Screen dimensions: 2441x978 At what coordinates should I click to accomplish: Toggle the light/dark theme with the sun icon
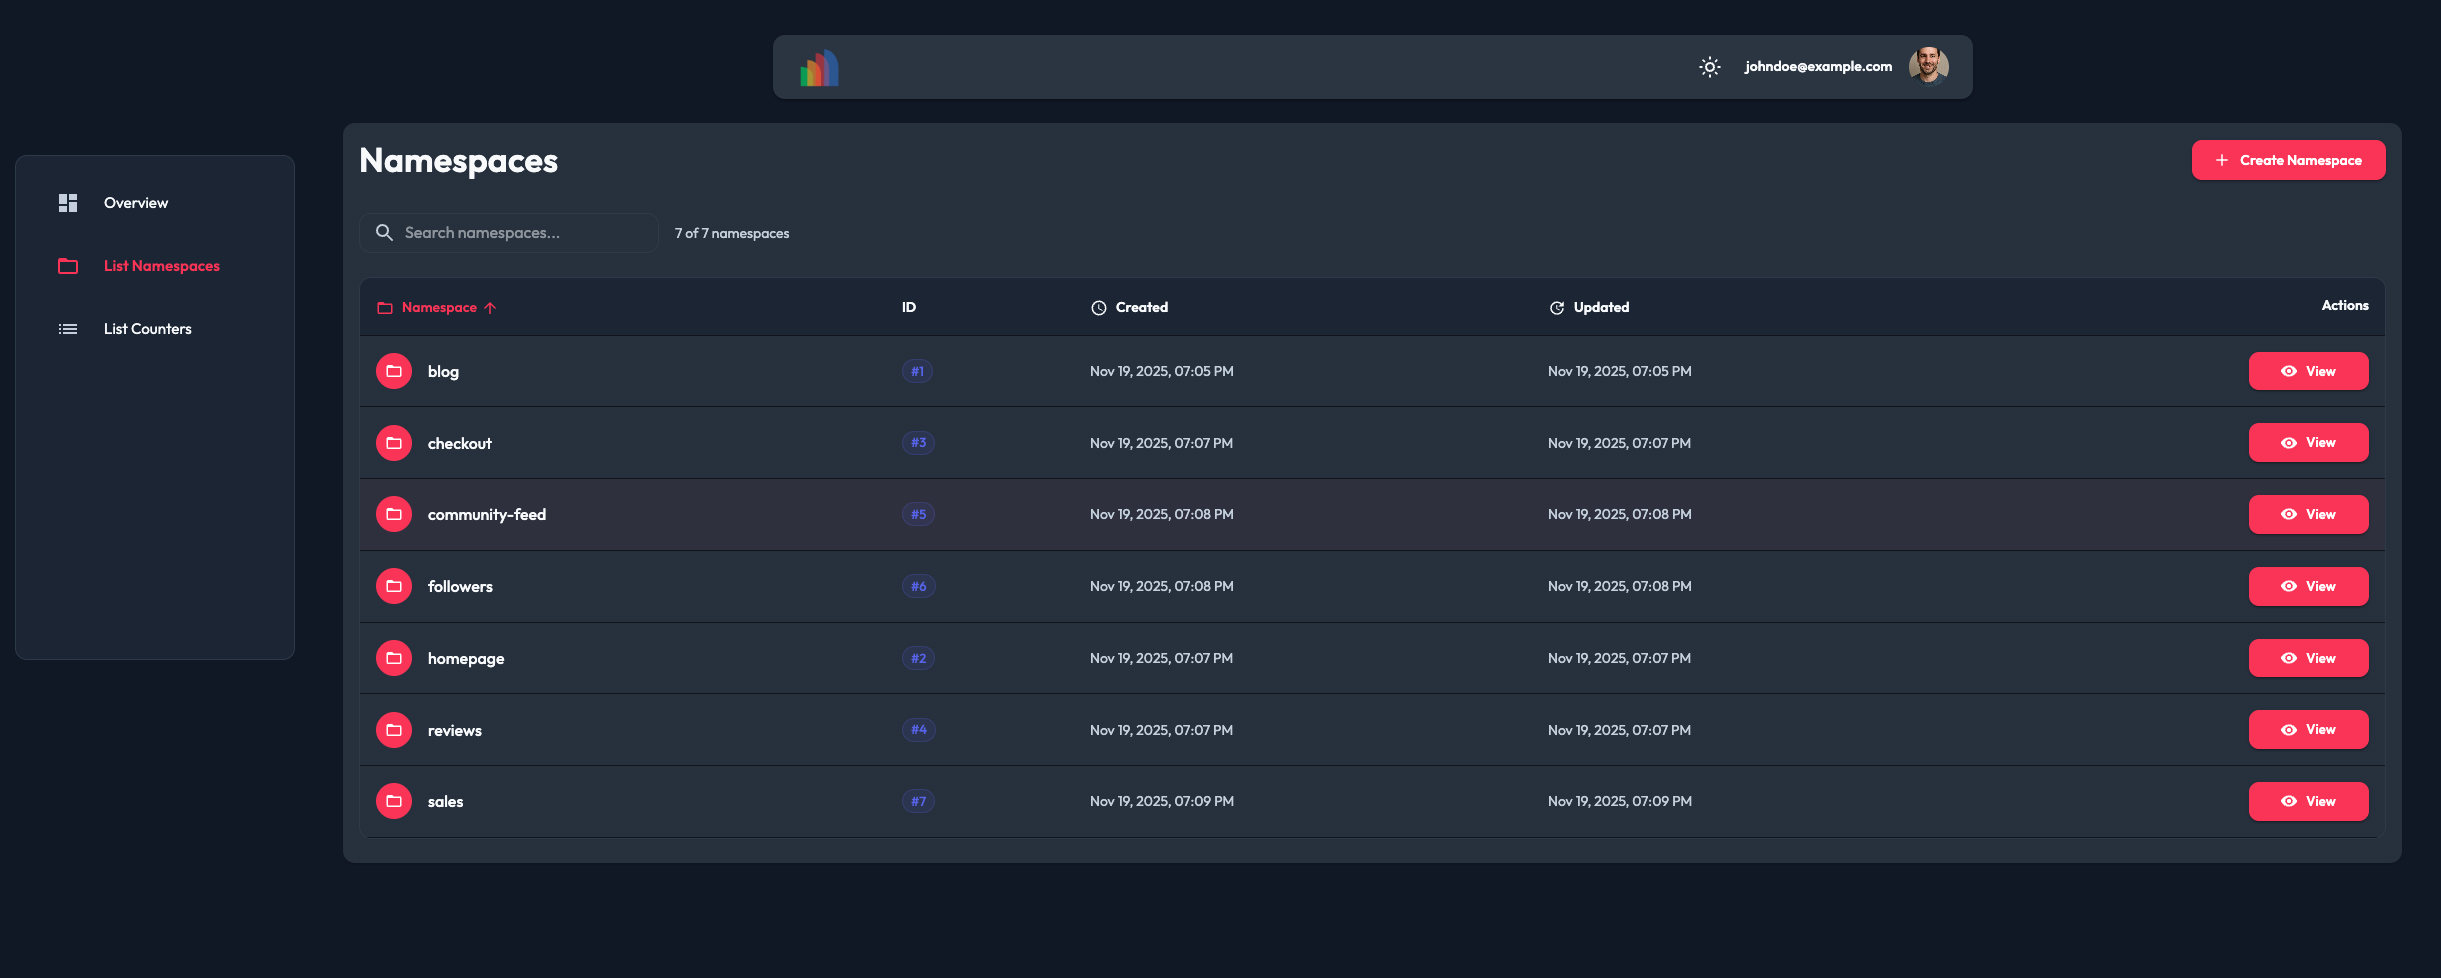click(x=1709, y=66)
